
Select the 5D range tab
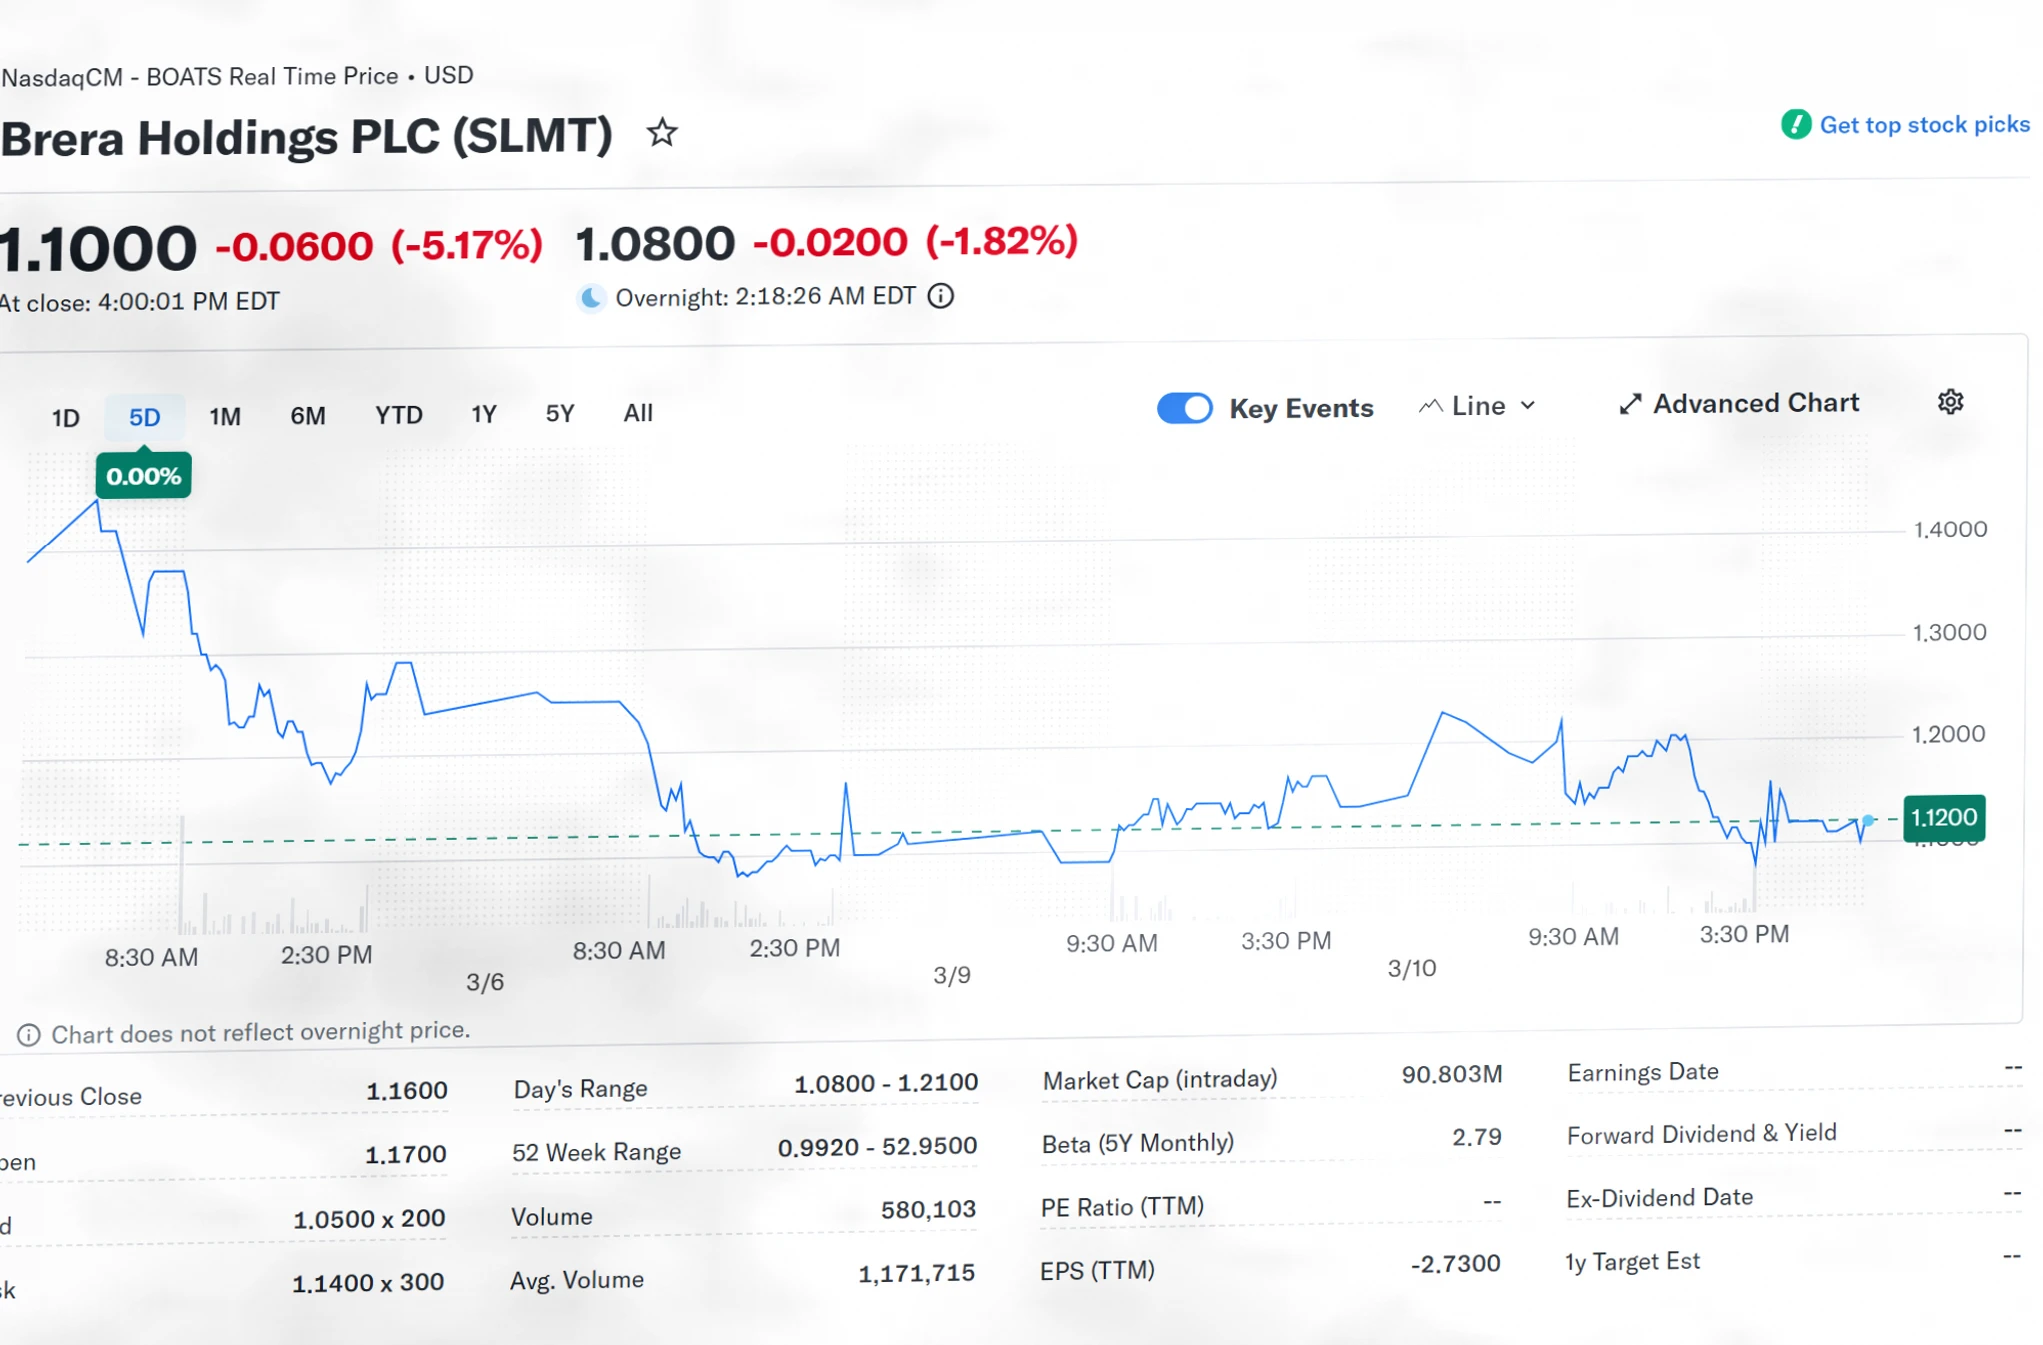[145, 417]
